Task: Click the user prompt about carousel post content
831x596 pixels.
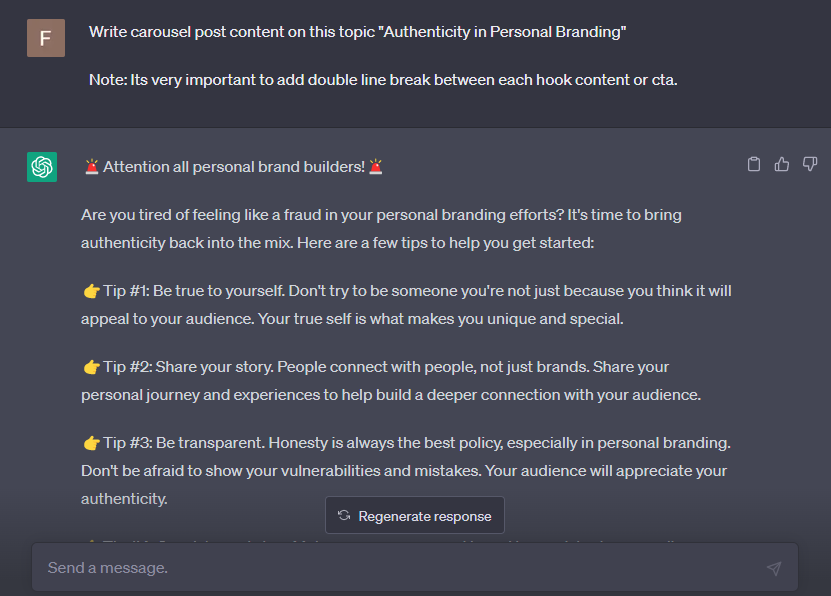Action: pos(357,32)
